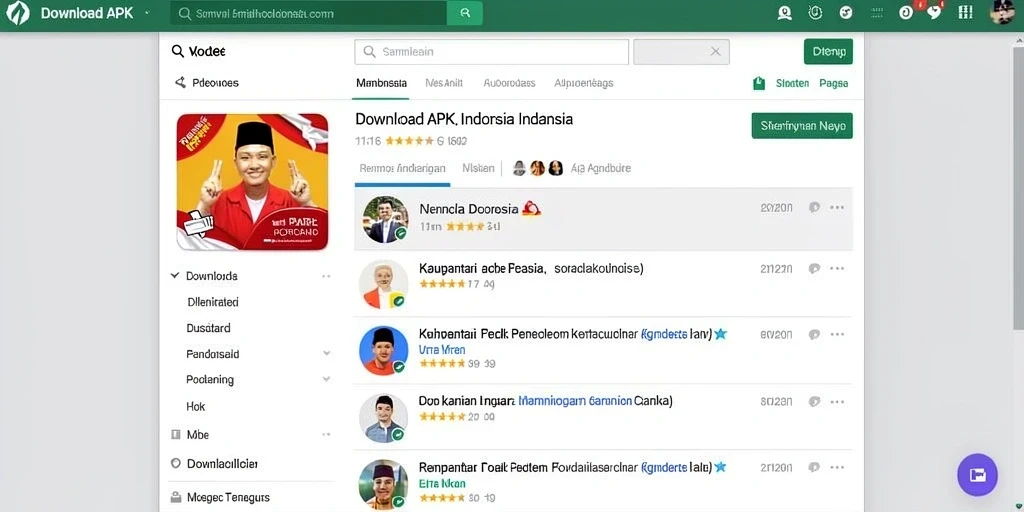This screenshot has width=1024, height=512.
Task: Open the Elta Nkan link
Action: tap(442, 483)
